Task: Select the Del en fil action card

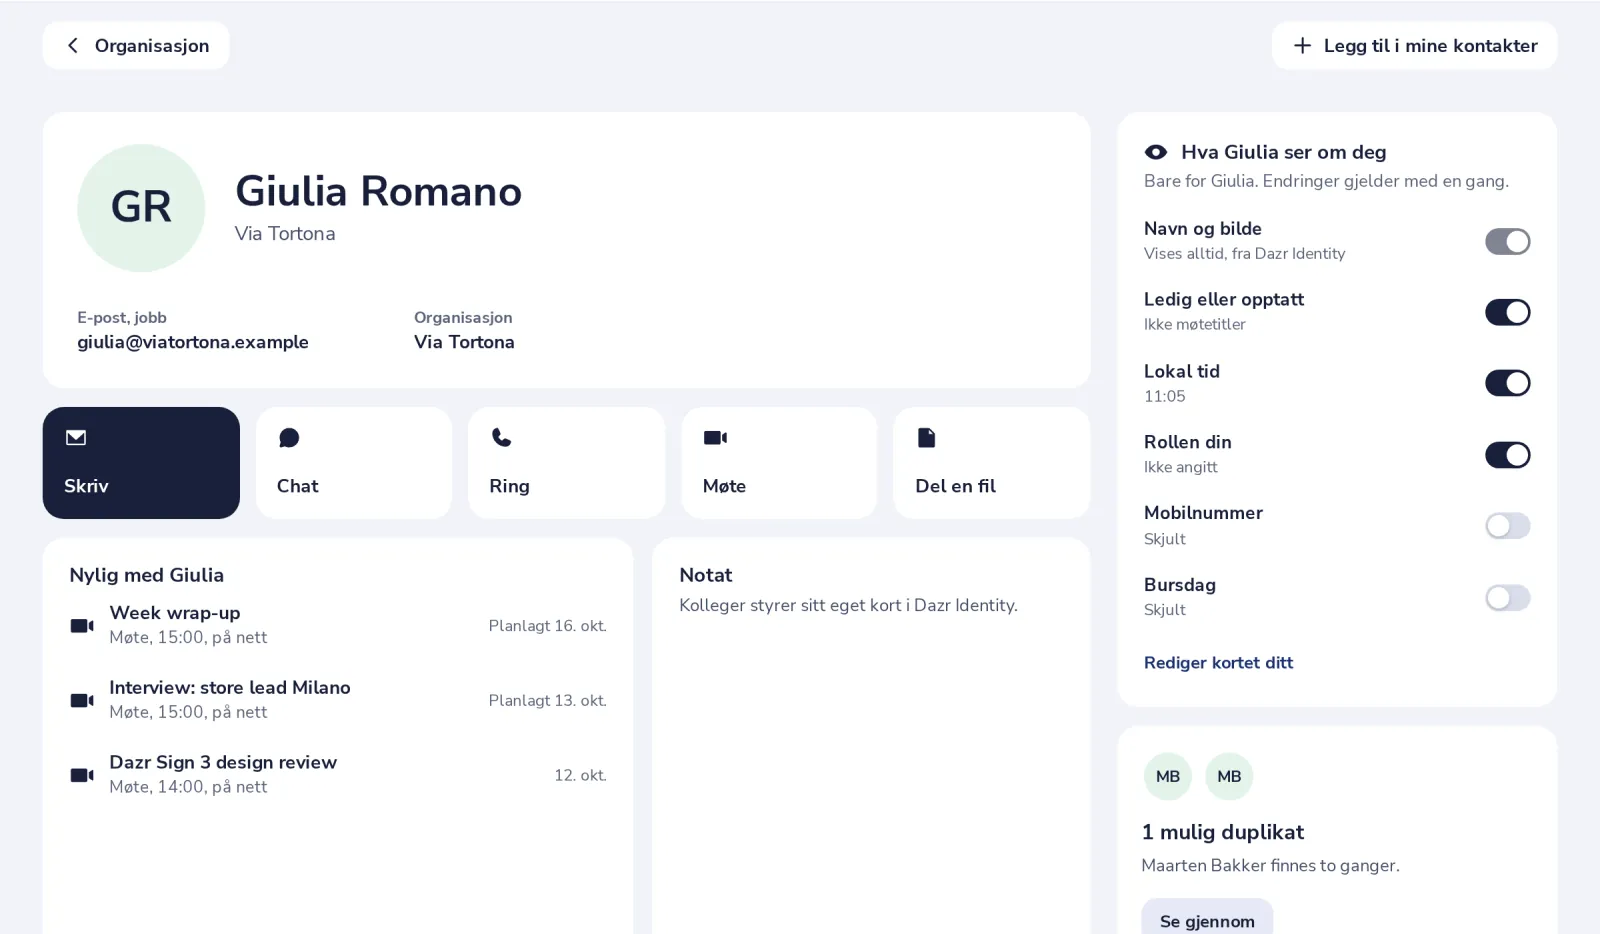Action: 991,463
